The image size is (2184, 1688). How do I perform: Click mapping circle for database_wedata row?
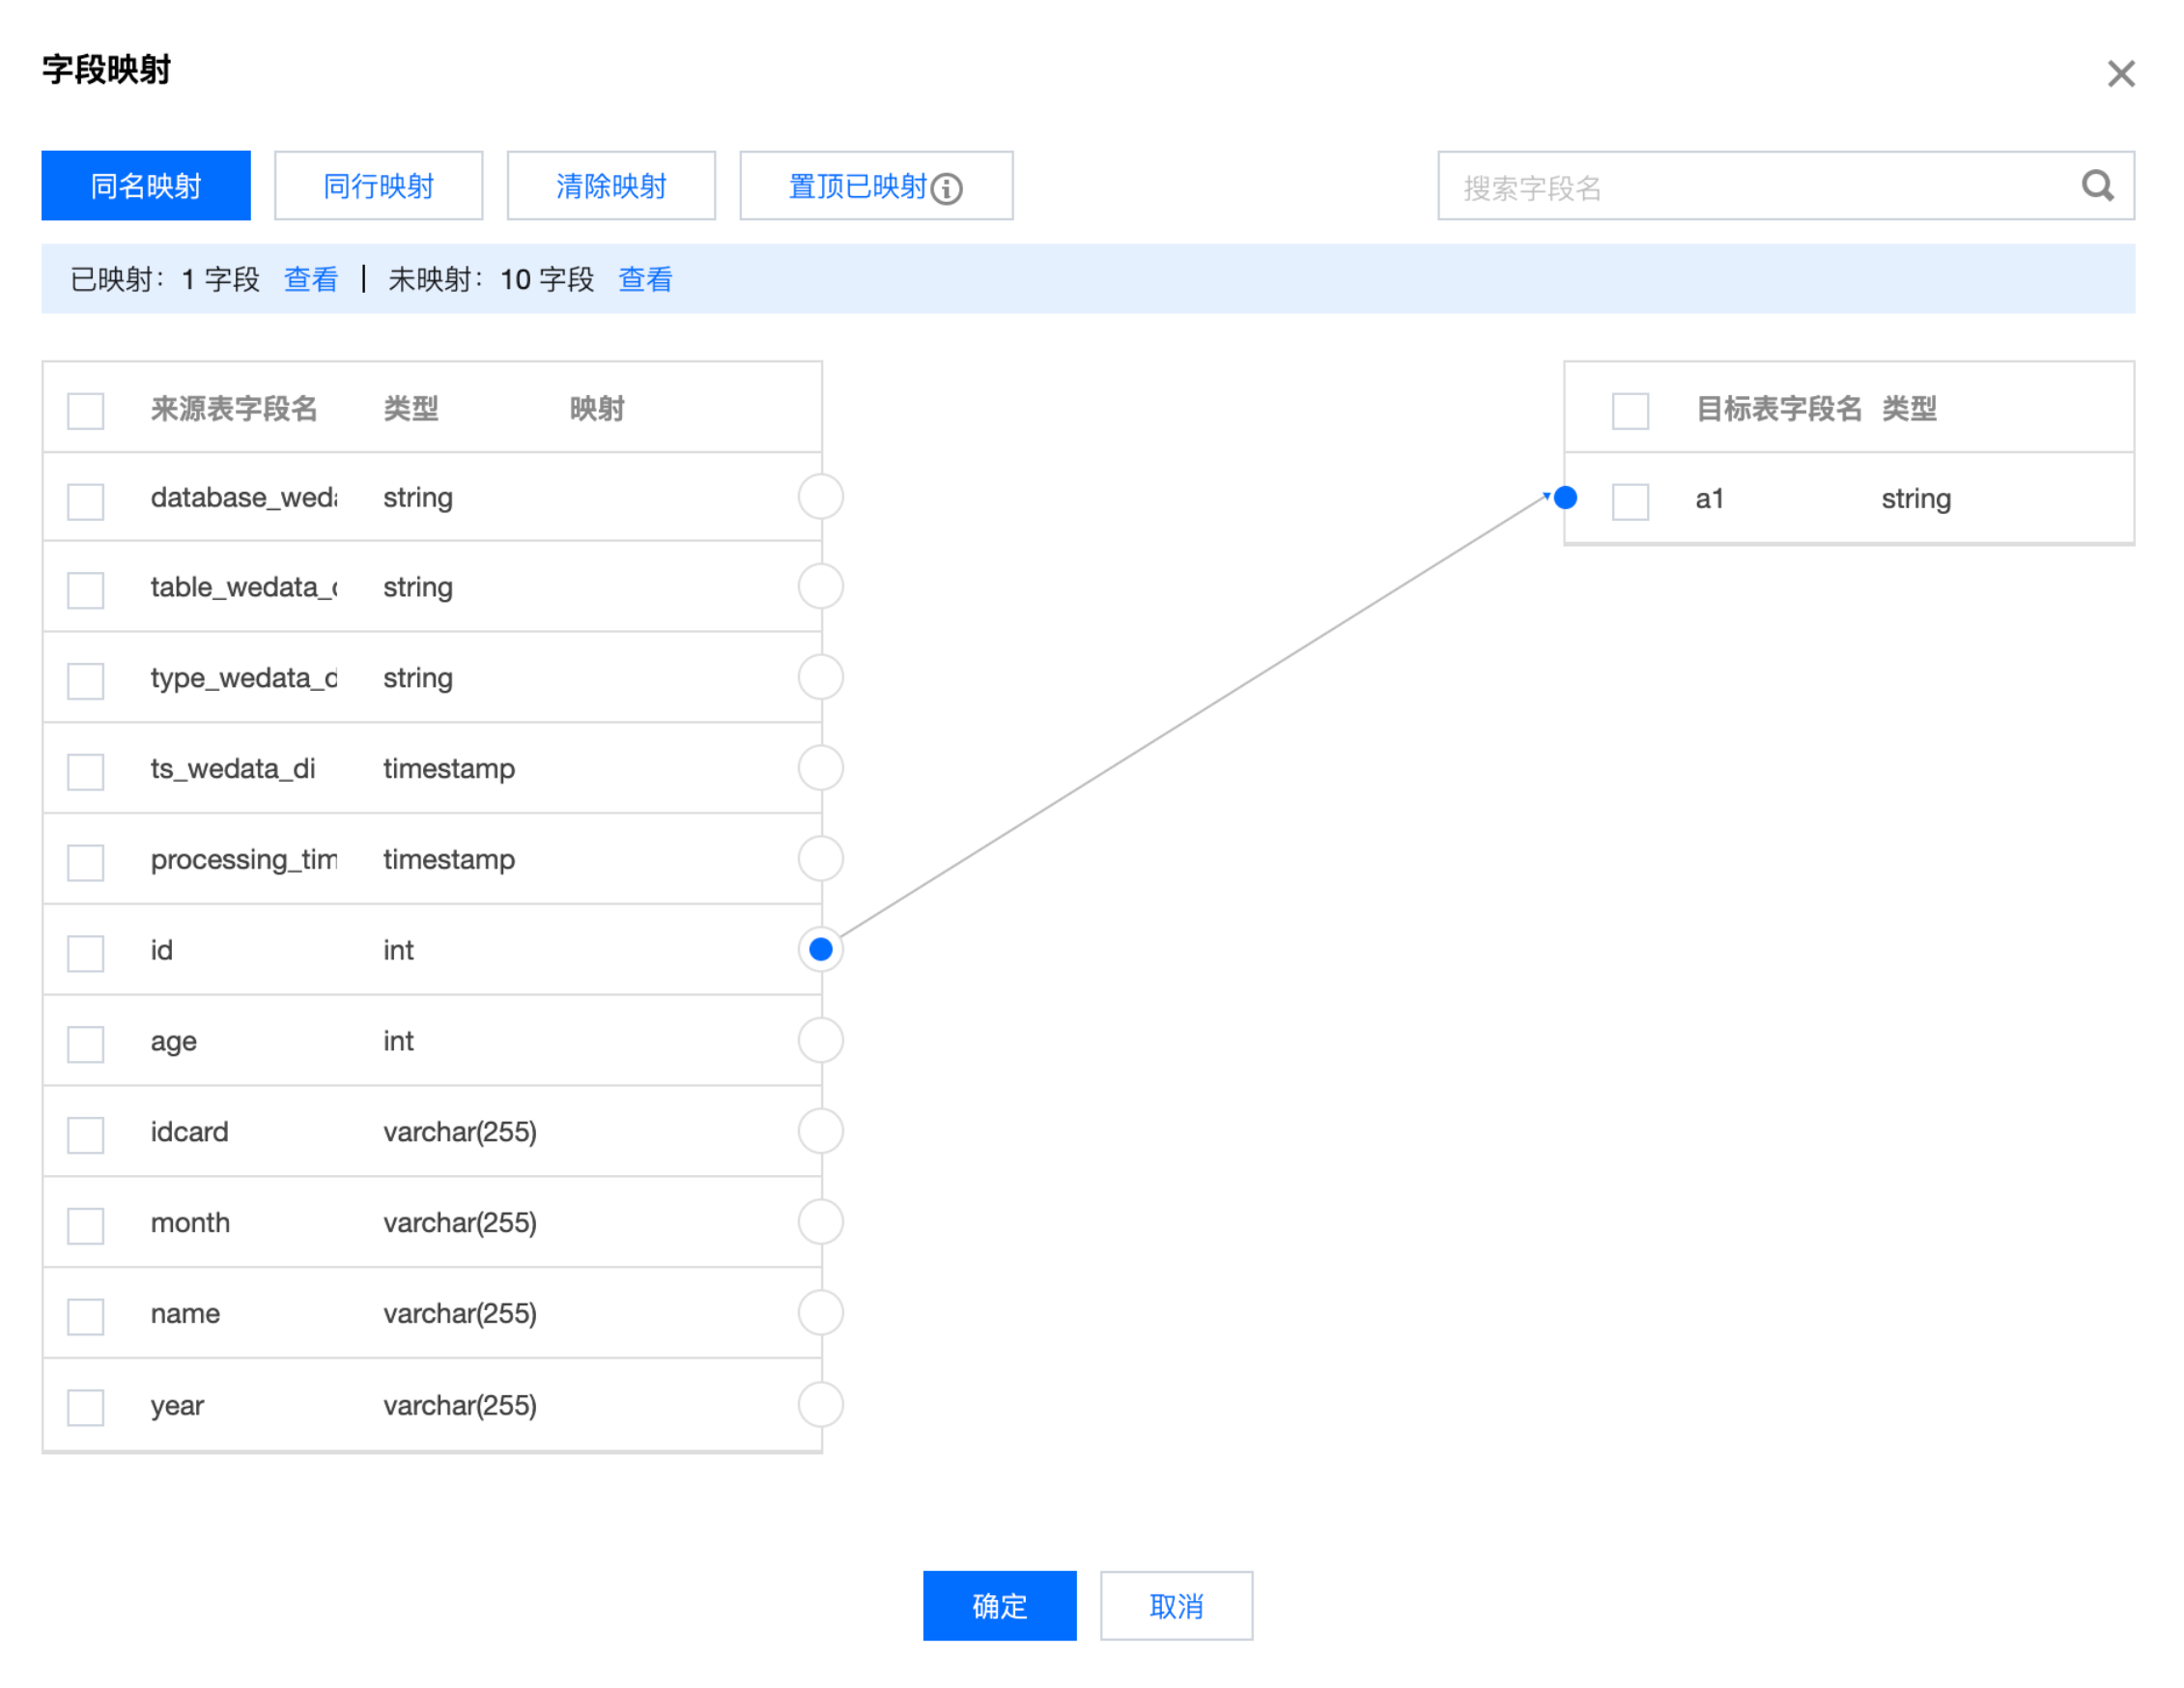820,497
